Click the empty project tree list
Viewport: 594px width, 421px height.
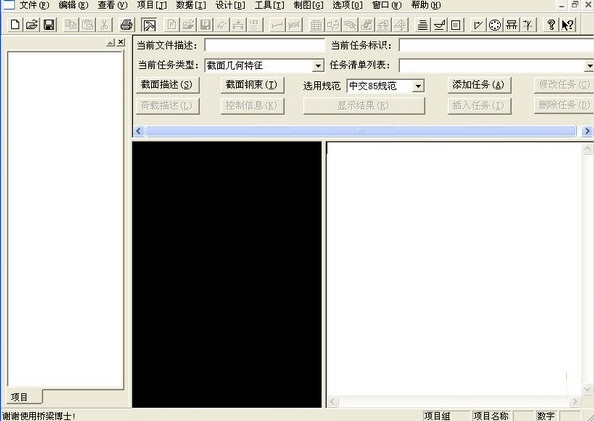tap(65, 220)
